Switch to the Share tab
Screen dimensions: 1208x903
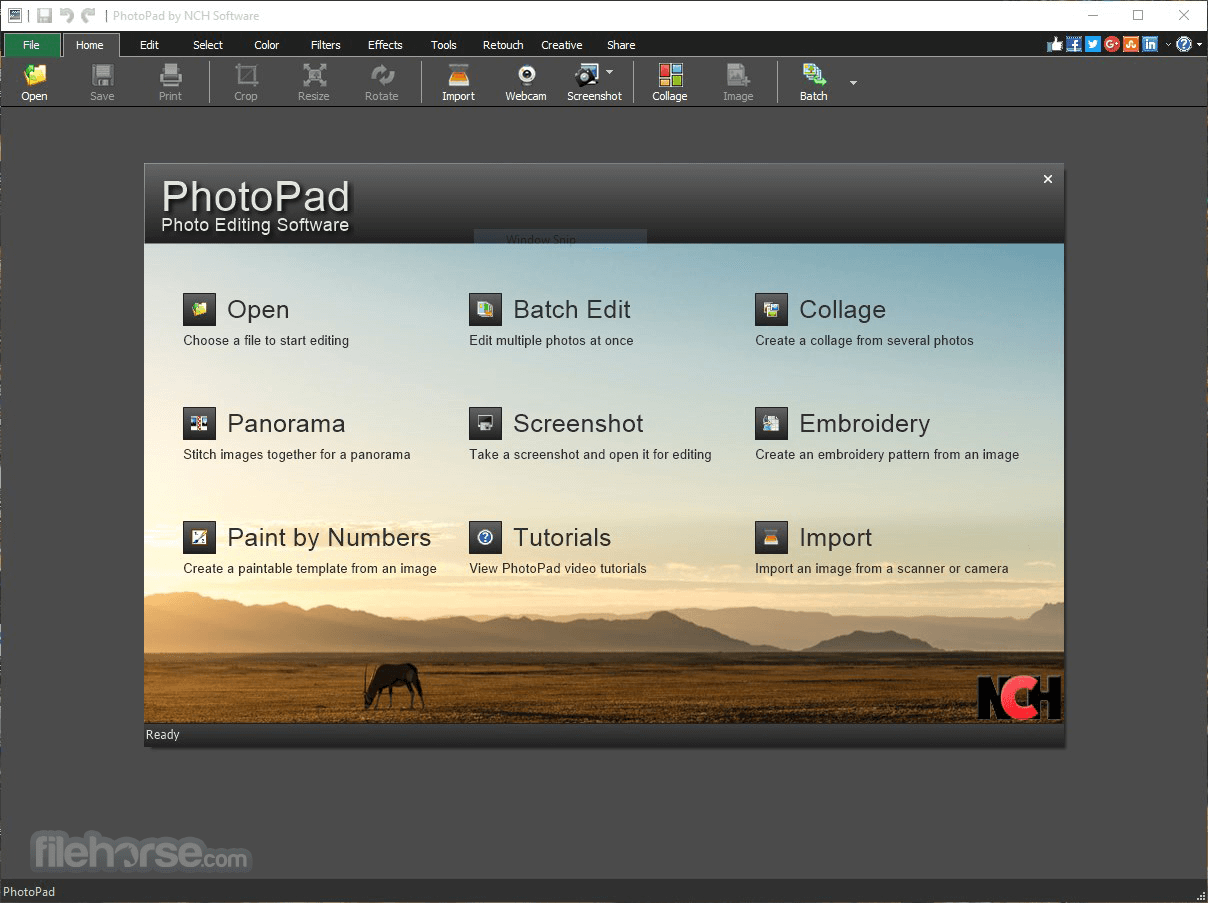pos(621,45)
